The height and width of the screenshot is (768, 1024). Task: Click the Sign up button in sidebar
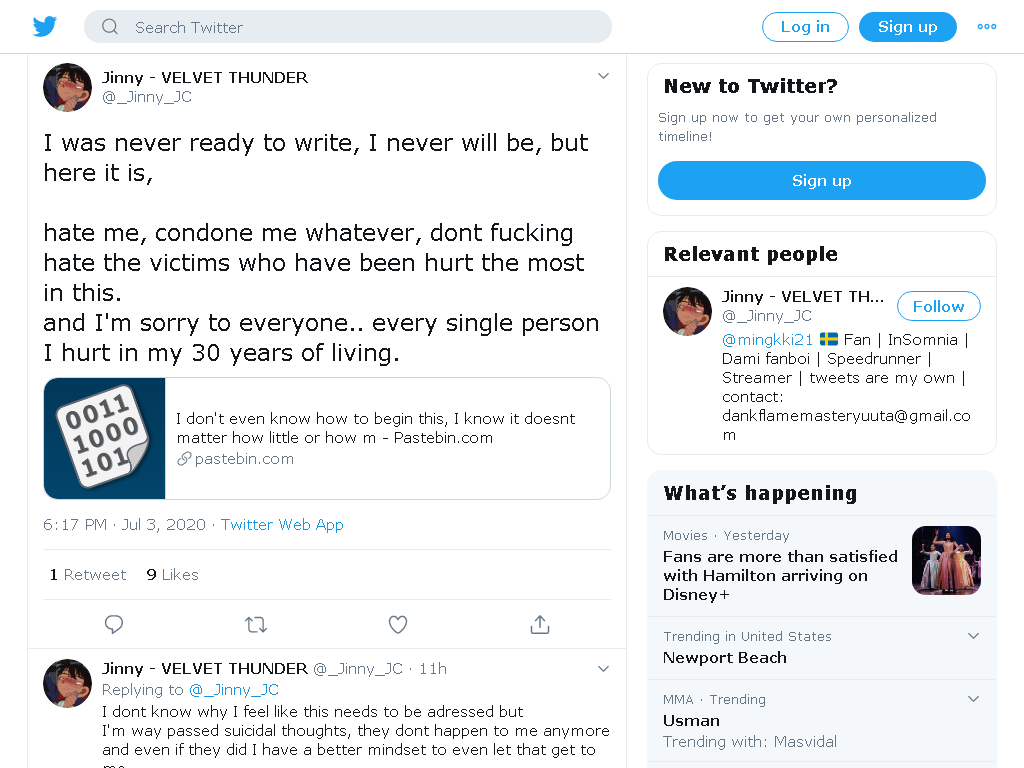point(822,180)
